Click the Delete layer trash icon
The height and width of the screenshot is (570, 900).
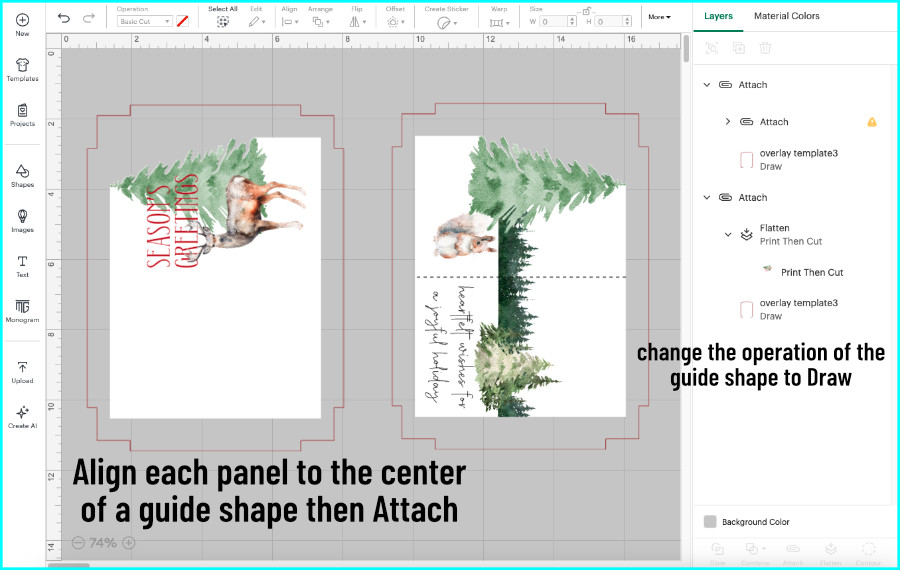[x=765, y=48]
